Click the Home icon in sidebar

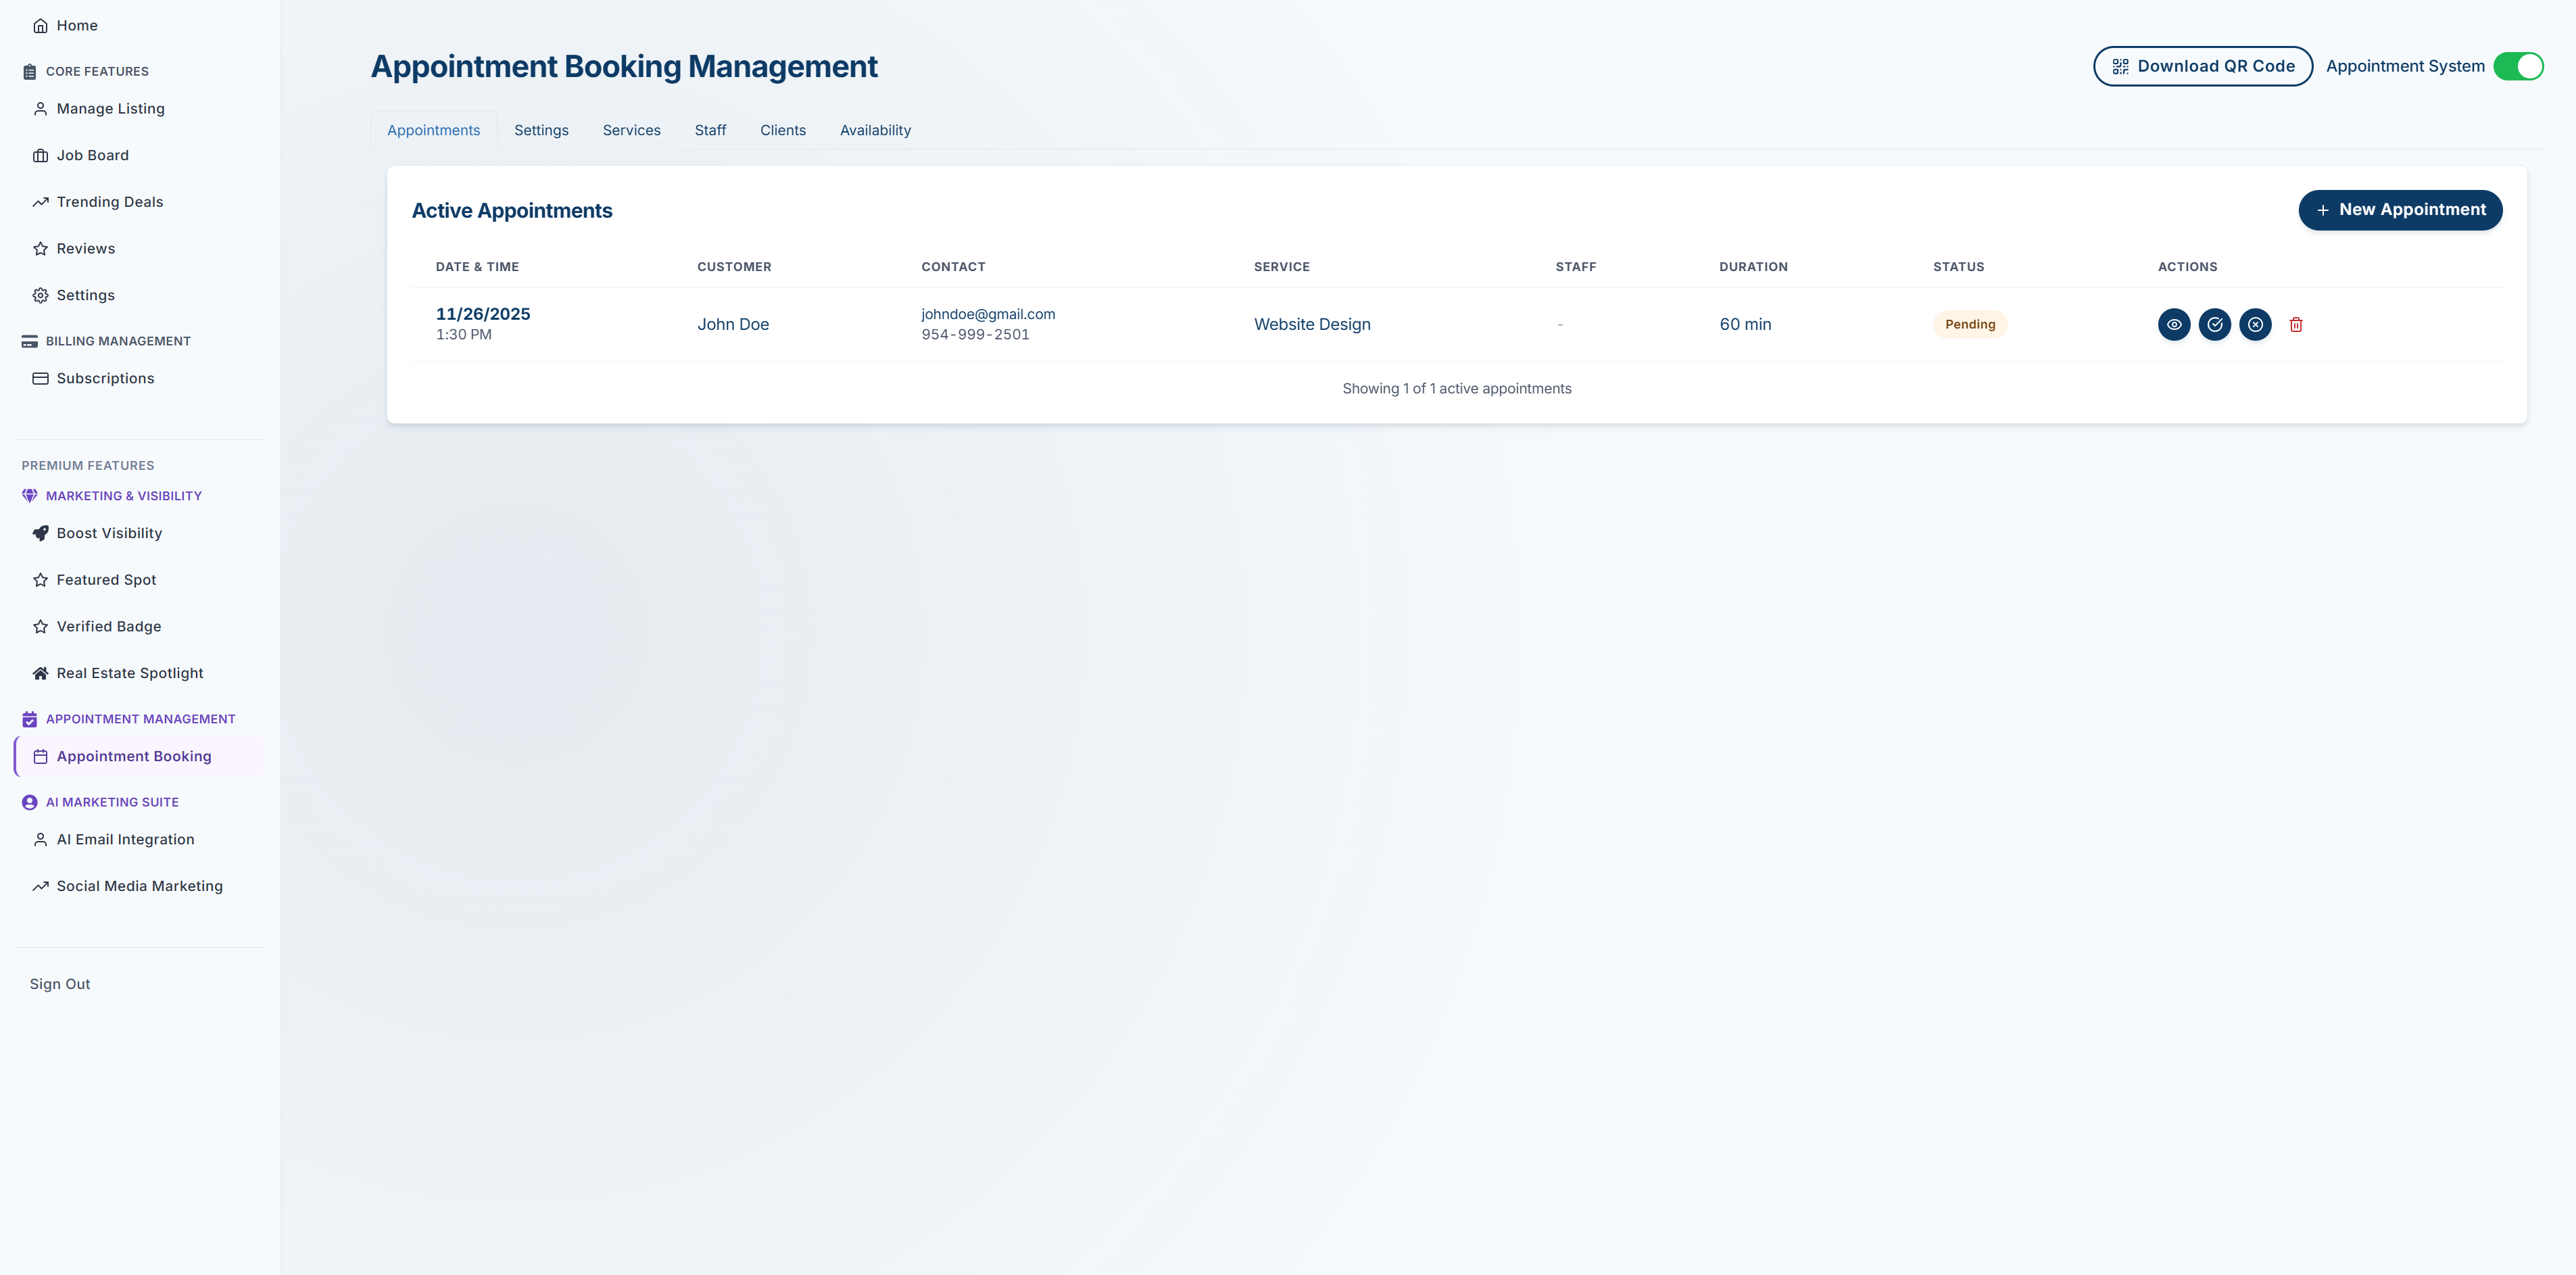[x=40, y=26]
